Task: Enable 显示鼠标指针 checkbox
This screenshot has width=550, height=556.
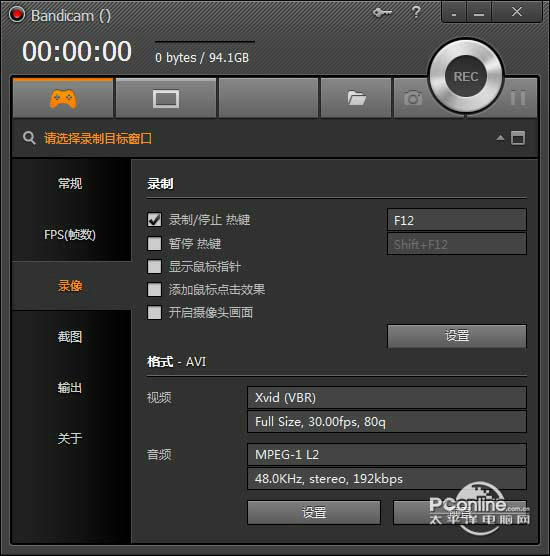Action: (x=154, y=267)
